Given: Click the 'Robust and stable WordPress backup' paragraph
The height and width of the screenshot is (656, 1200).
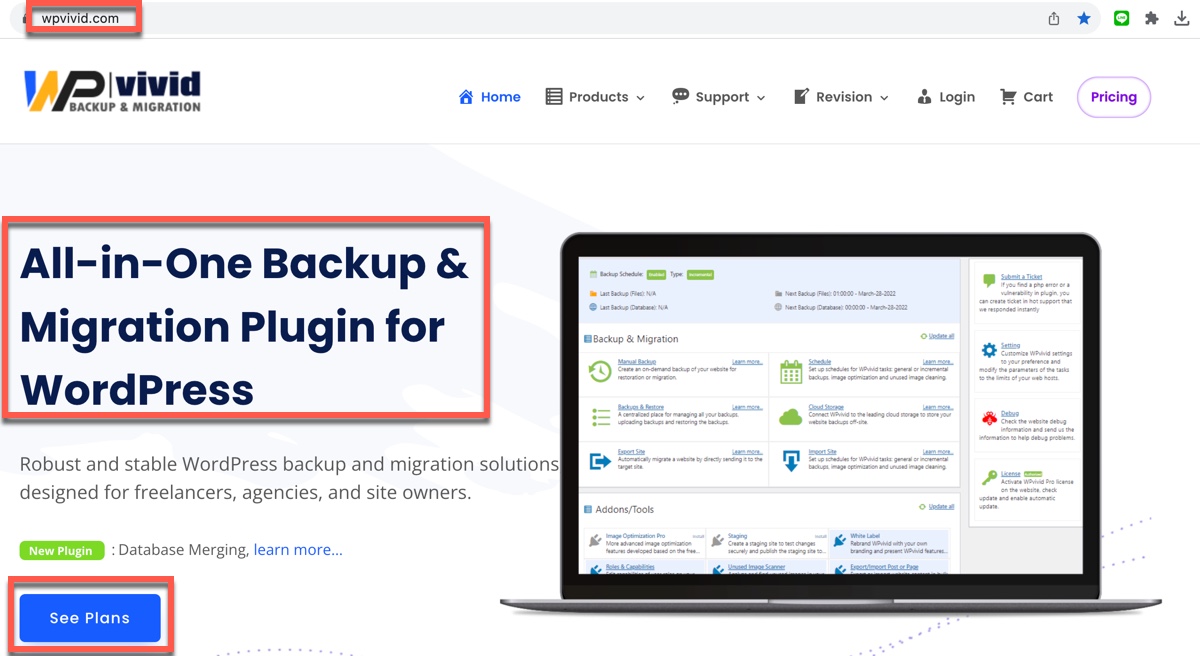Looking at the screenshot, I should click(x=290, y=479).
